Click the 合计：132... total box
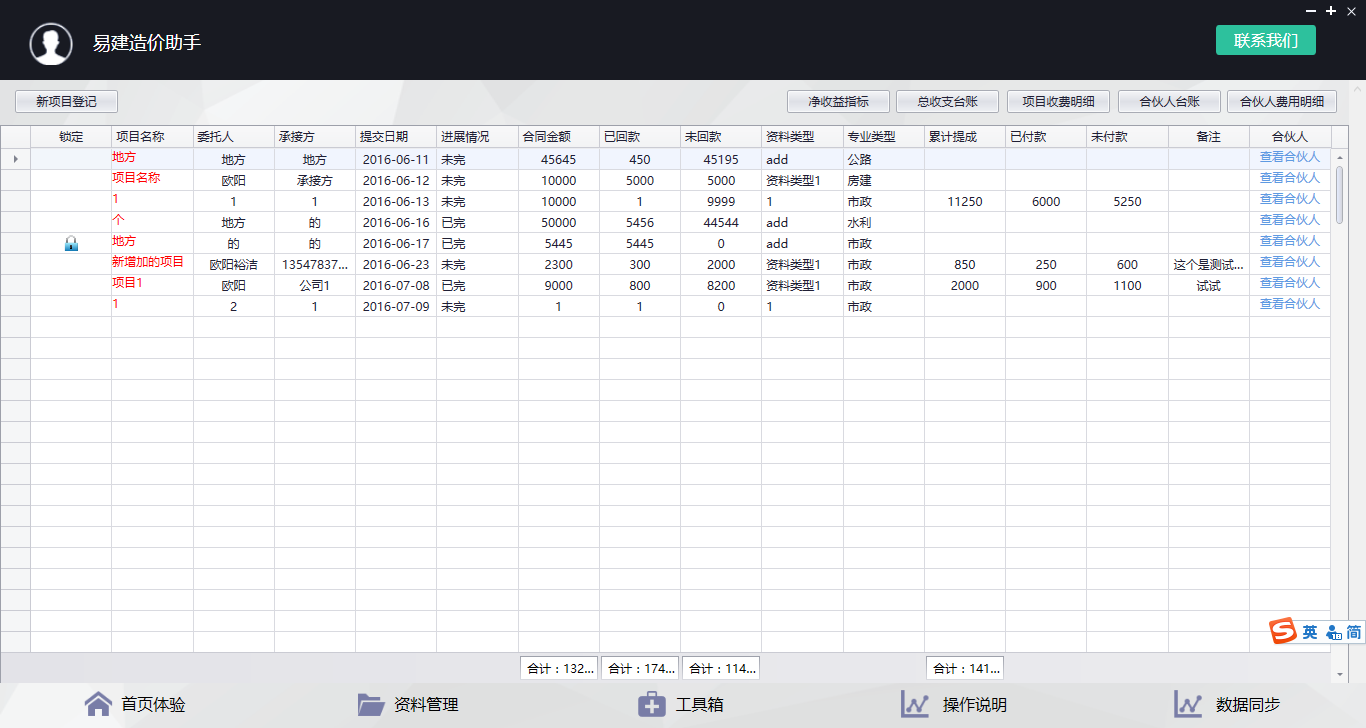This screenshot has width=1366, height=728. pos(559,668)
